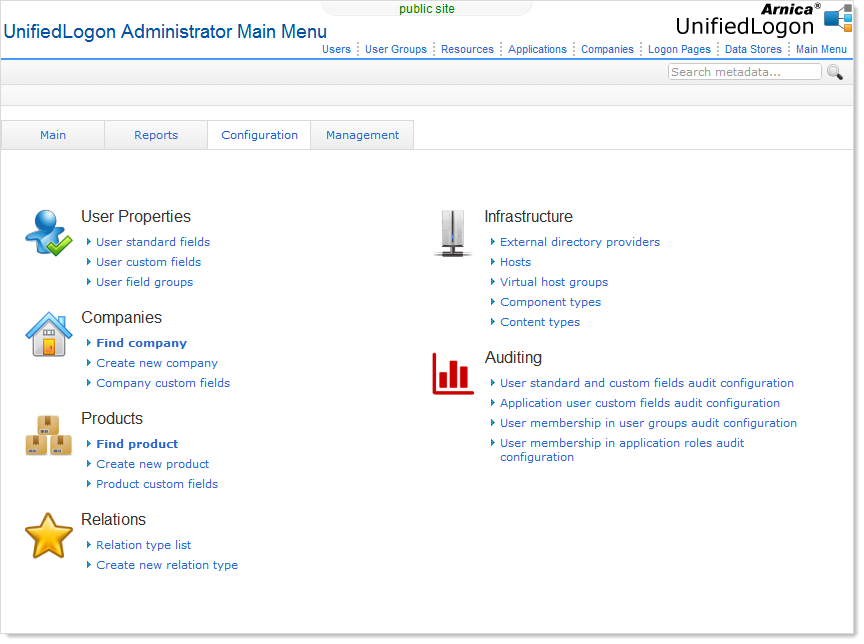
Task: Select the Main tab
Action: 53,135
